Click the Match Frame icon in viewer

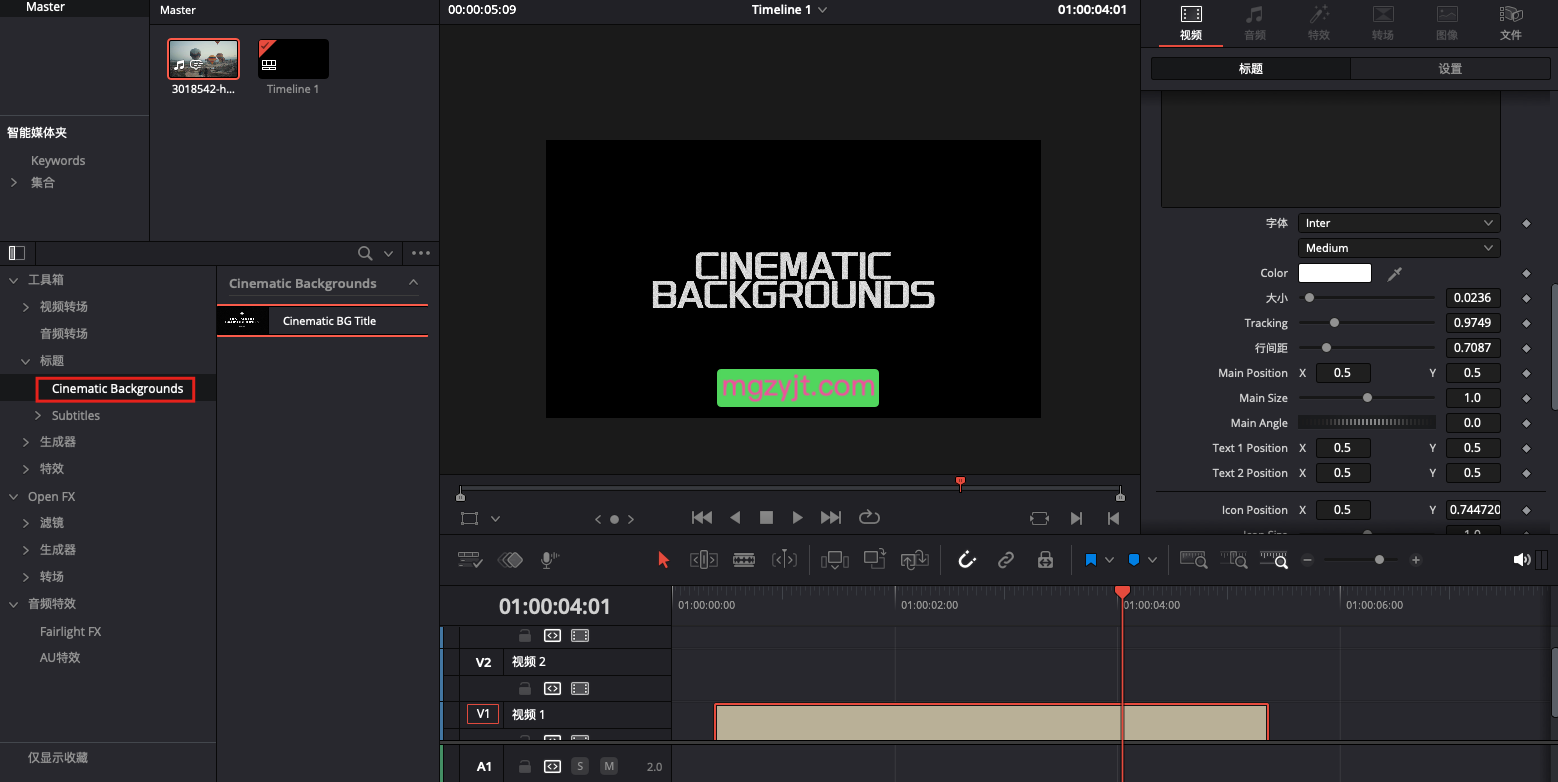point(1039,518)
